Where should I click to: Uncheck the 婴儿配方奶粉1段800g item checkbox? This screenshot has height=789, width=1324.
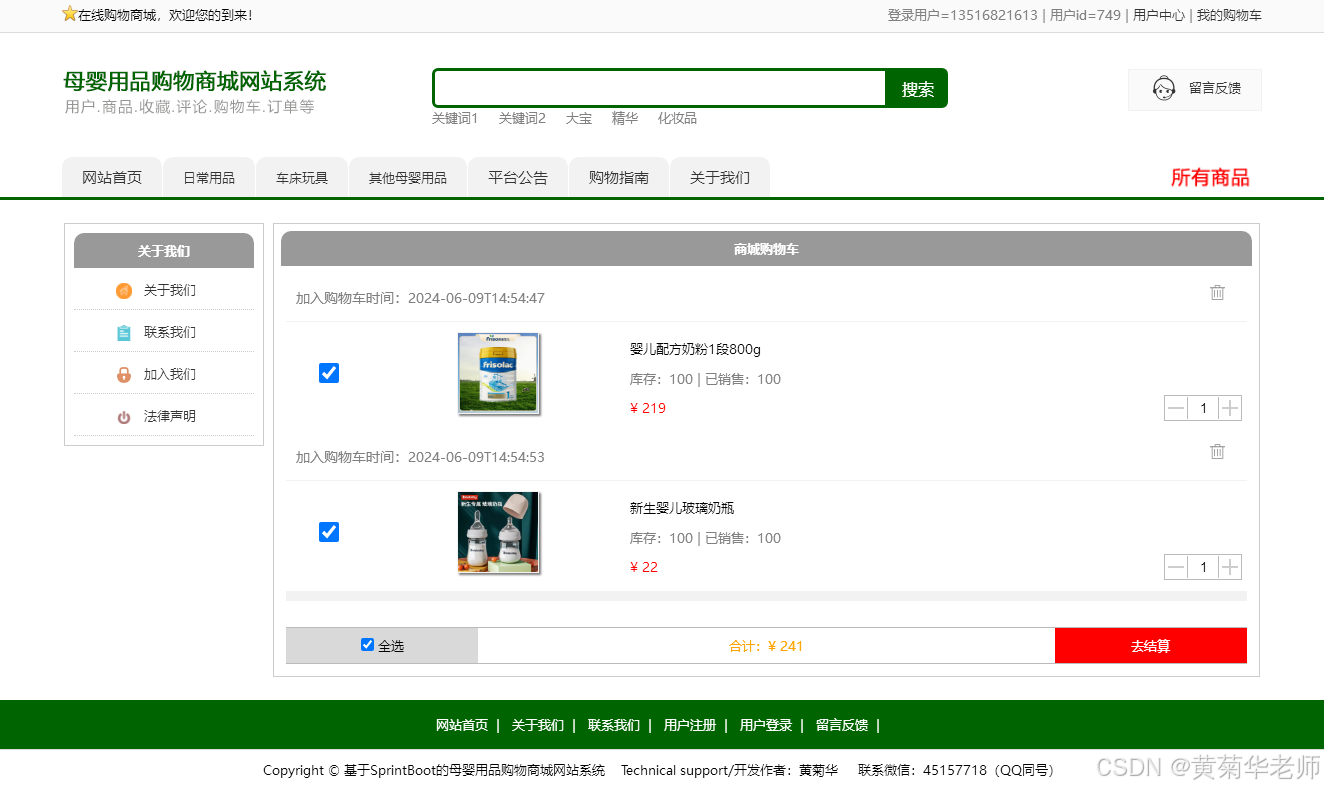pyautogui.click(x=329, y=373)
